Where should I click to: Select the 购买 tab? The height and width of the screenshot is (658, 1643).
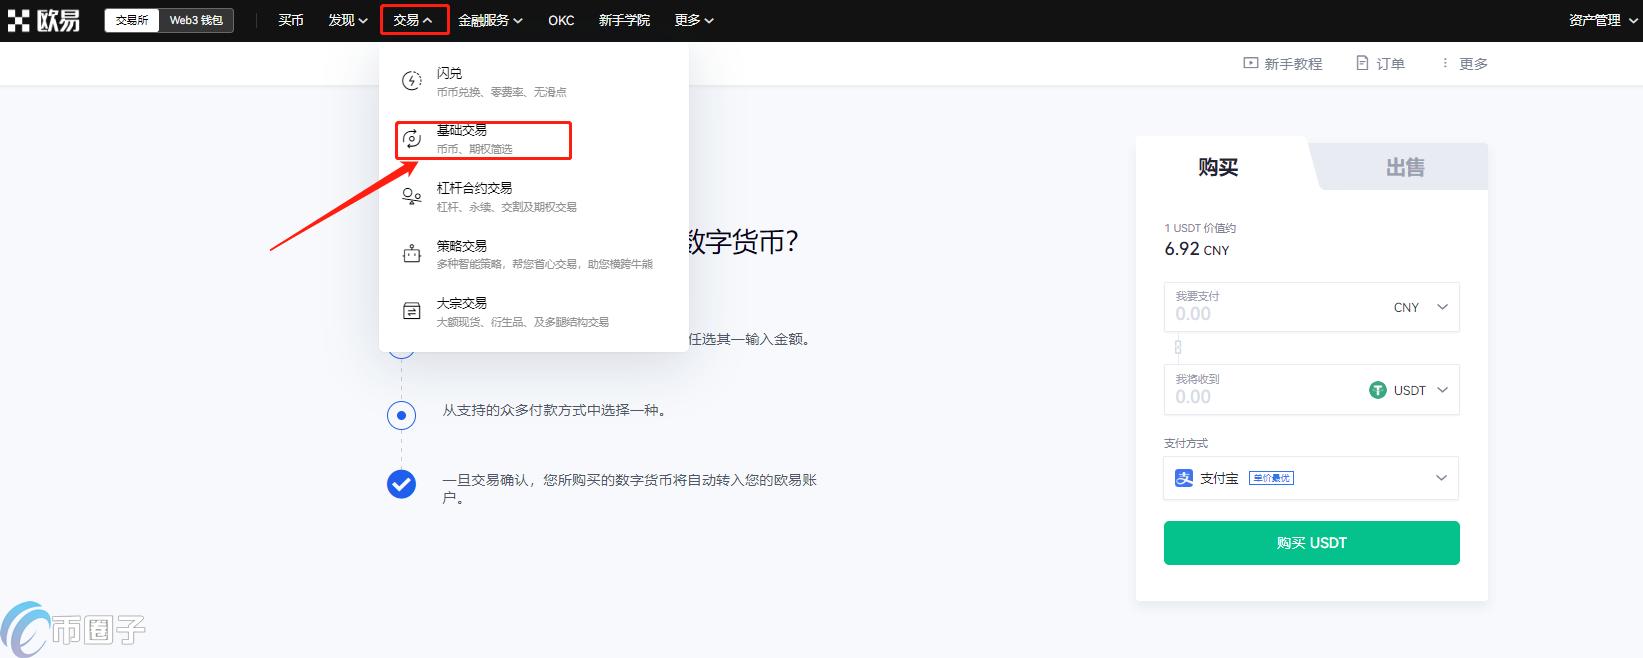point(1218,167)
